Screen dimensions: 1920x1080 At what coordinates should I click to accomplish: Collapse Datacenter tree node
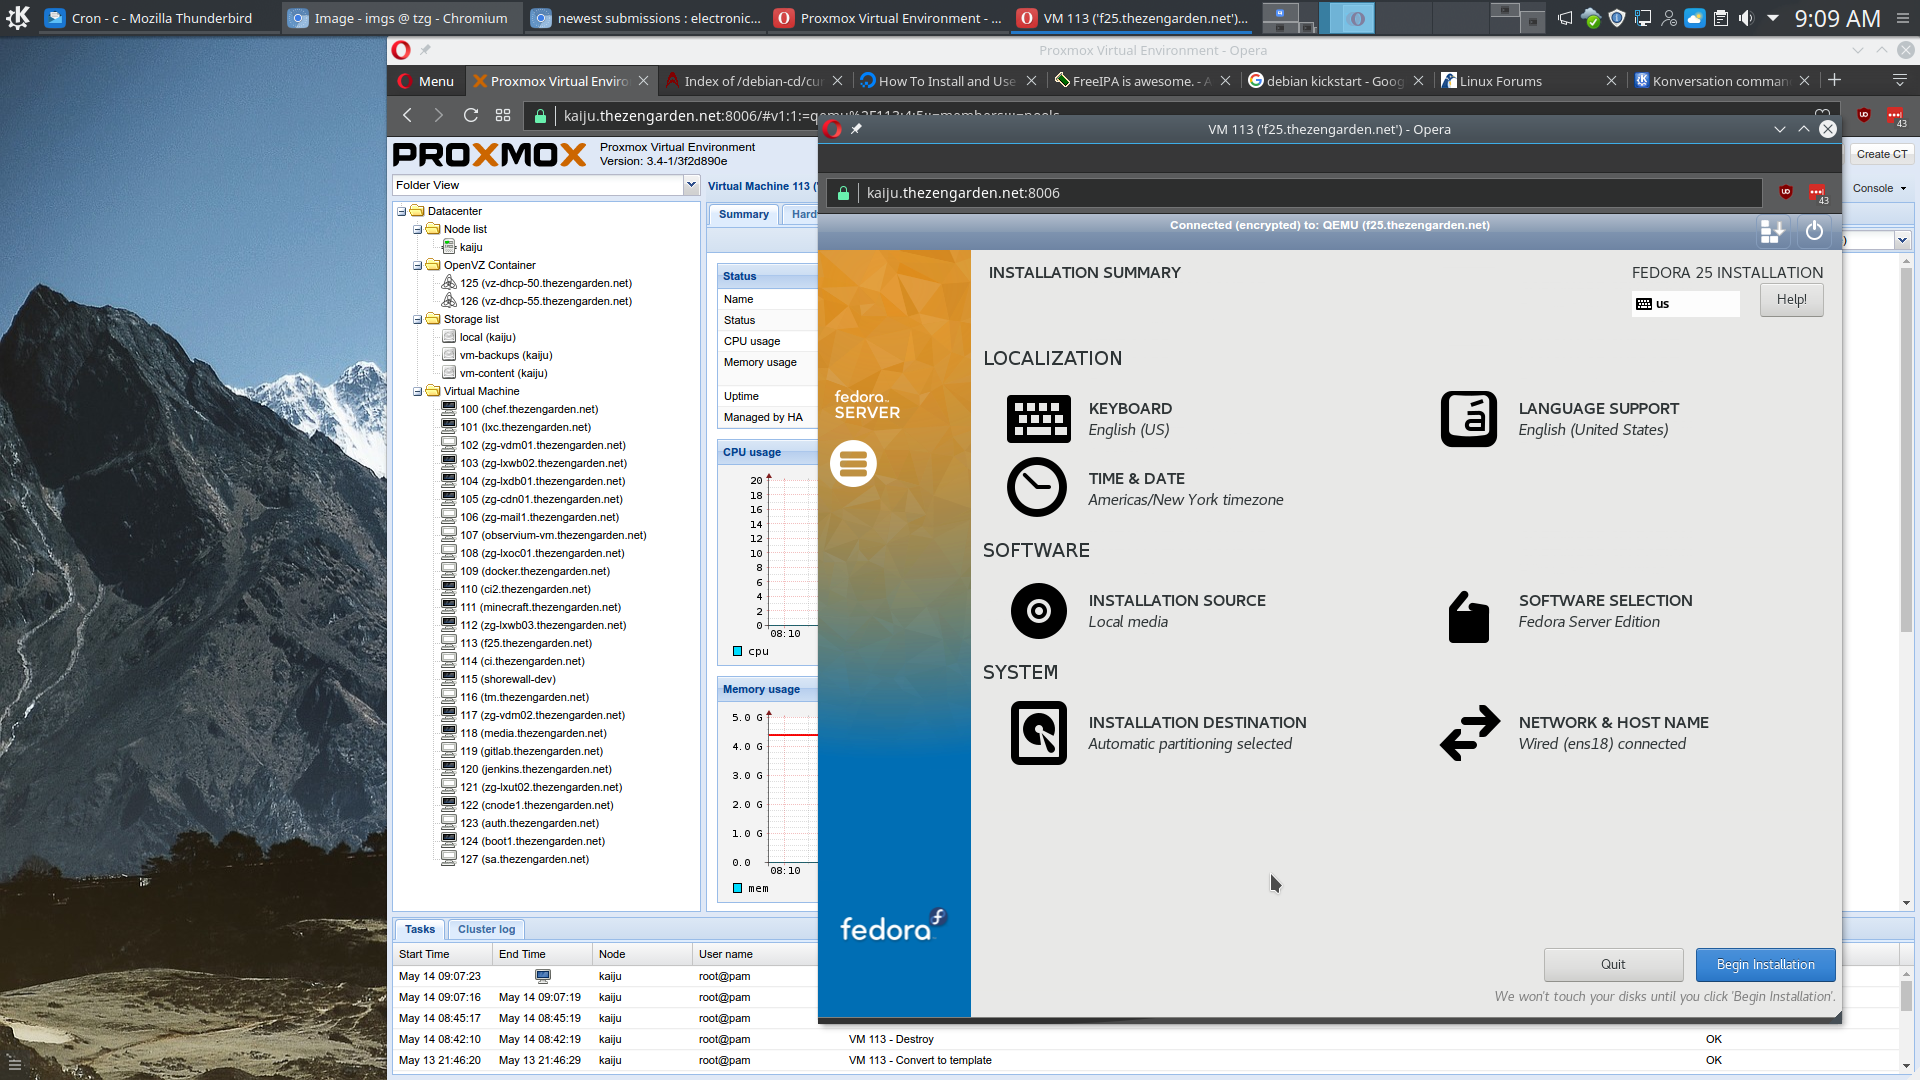click(x=402, y=211)
